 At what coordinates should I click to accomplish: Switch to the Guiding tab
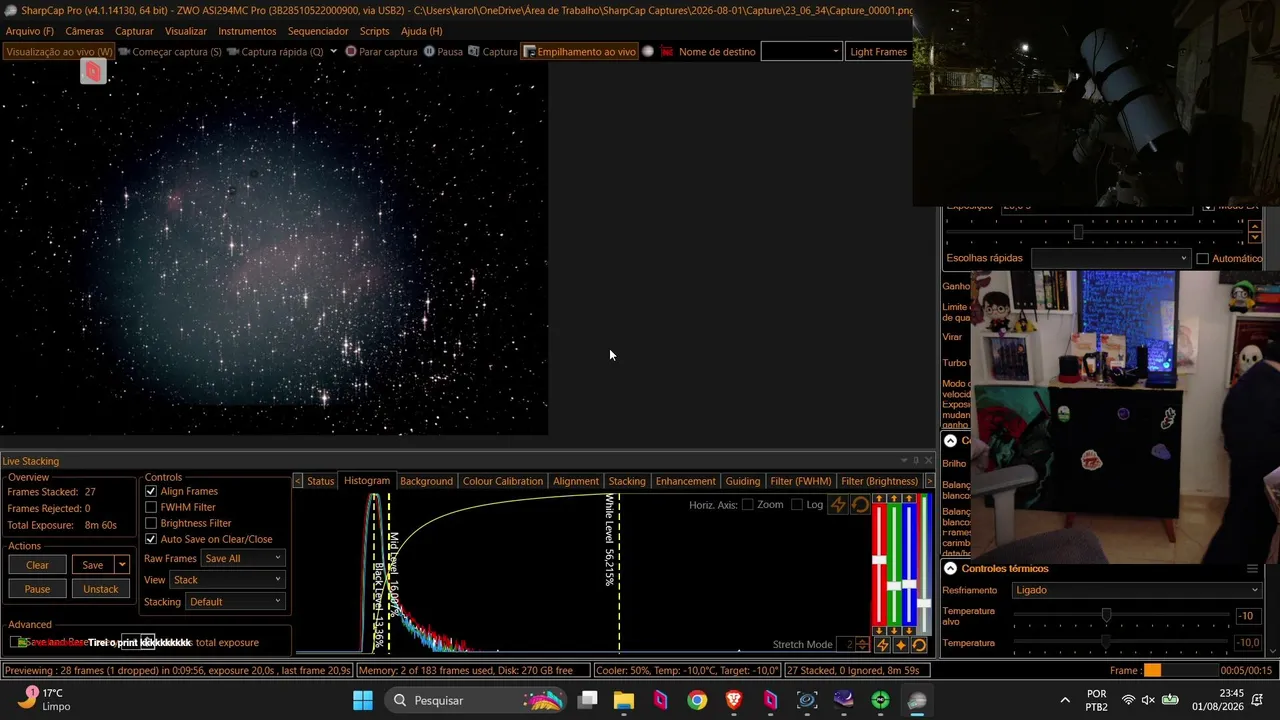coord(743,481)
